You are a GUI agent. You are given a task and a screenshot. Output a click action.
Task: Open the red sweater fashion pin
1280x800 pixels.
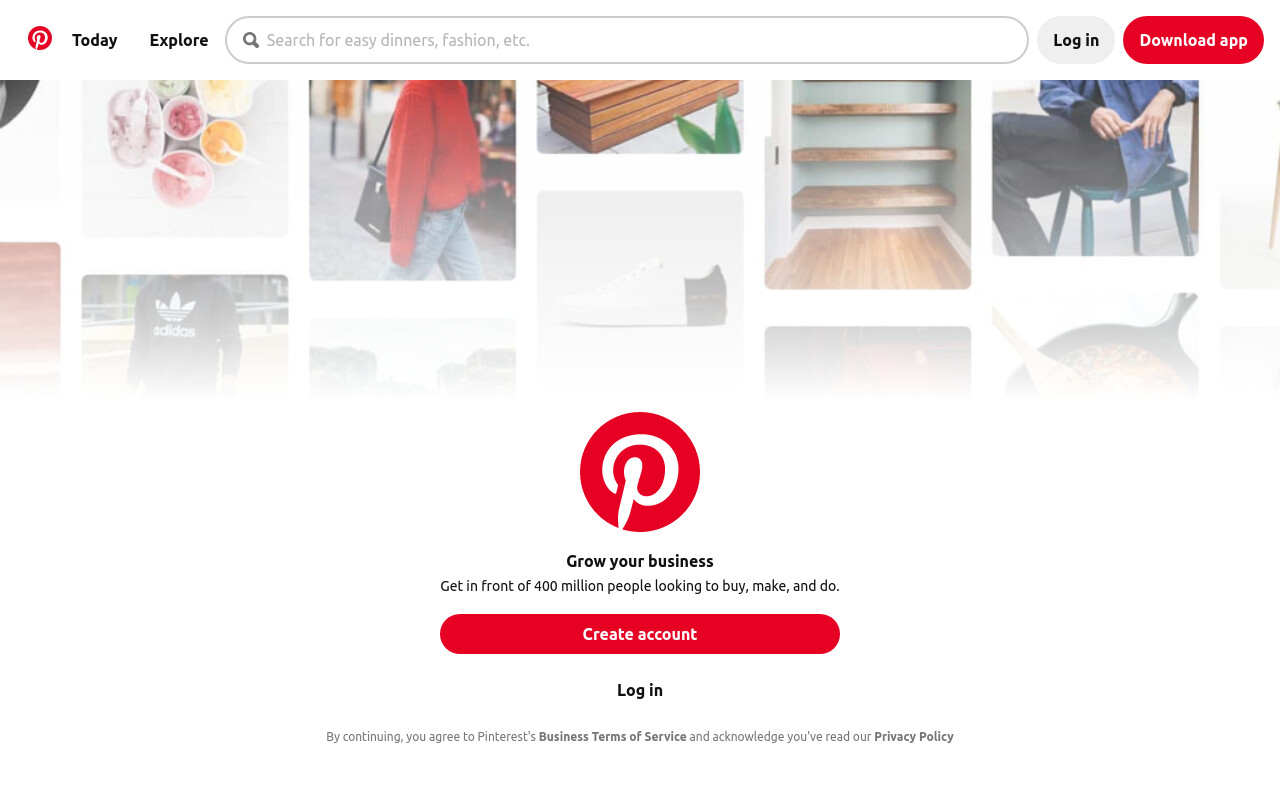[x=413, y=180]
